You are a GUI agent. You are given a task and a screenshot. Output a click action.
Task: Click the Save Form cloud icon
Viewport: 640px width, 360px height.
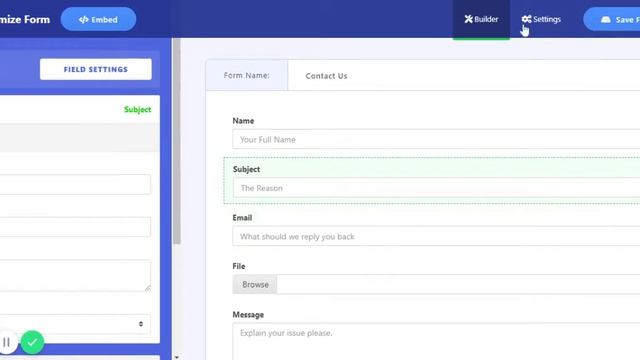click(606, 20)
